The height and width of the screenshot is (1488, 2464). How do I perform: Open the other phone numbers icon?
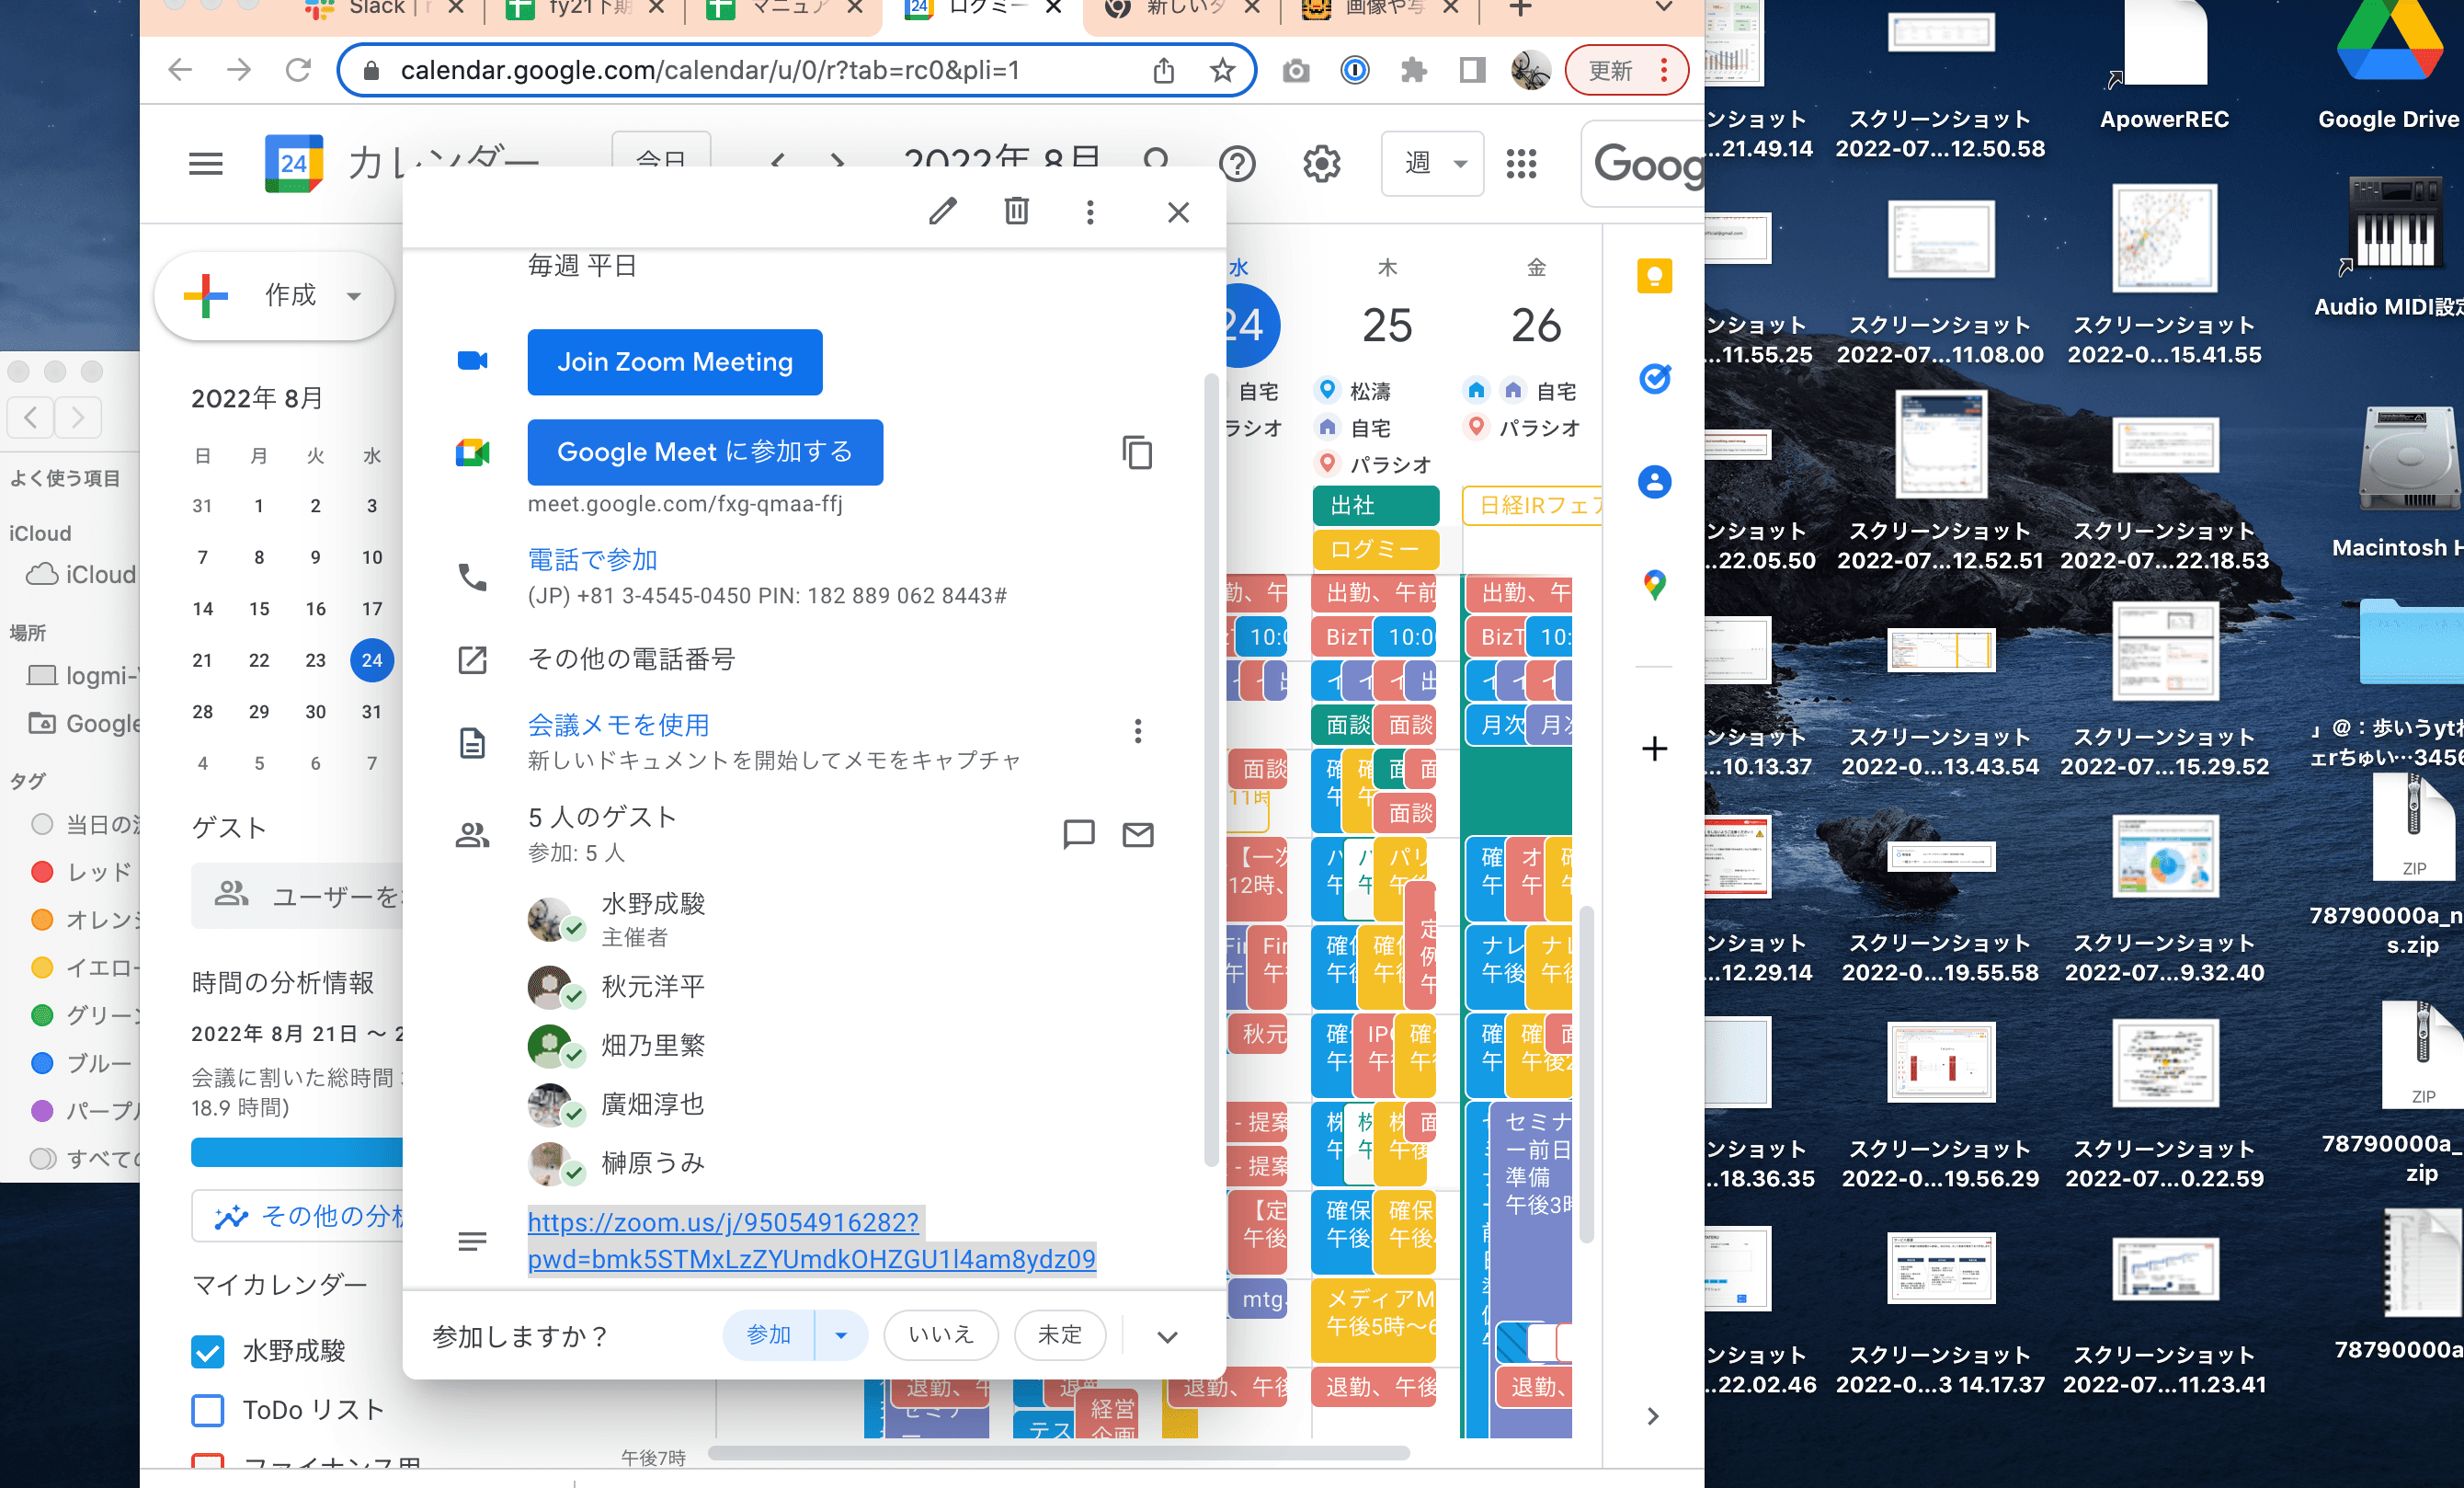click(472, 660)
